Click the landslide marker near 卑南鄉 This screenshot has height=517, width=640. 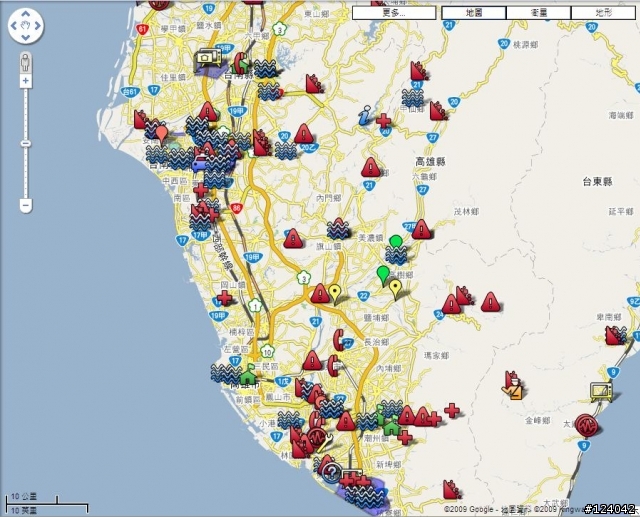click(616, 335)
